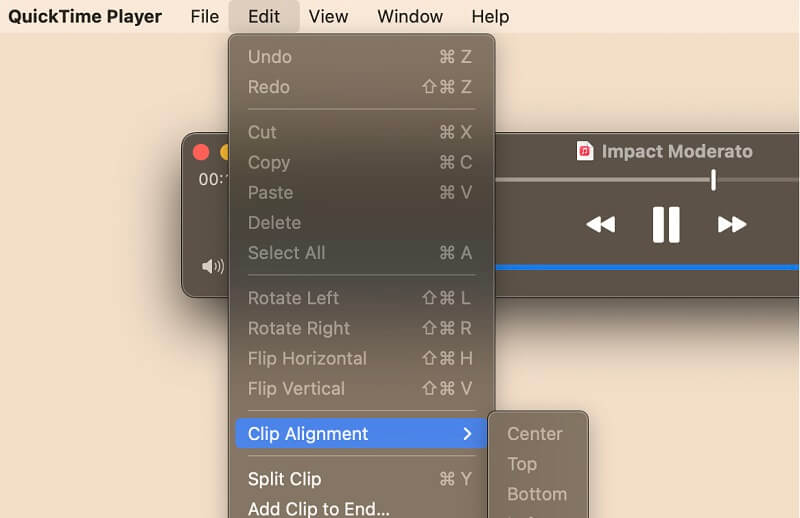This screenshot has height=518, width=800.
Task: Open the QuickTime Player app menu
Action: (x=85, y=16)
